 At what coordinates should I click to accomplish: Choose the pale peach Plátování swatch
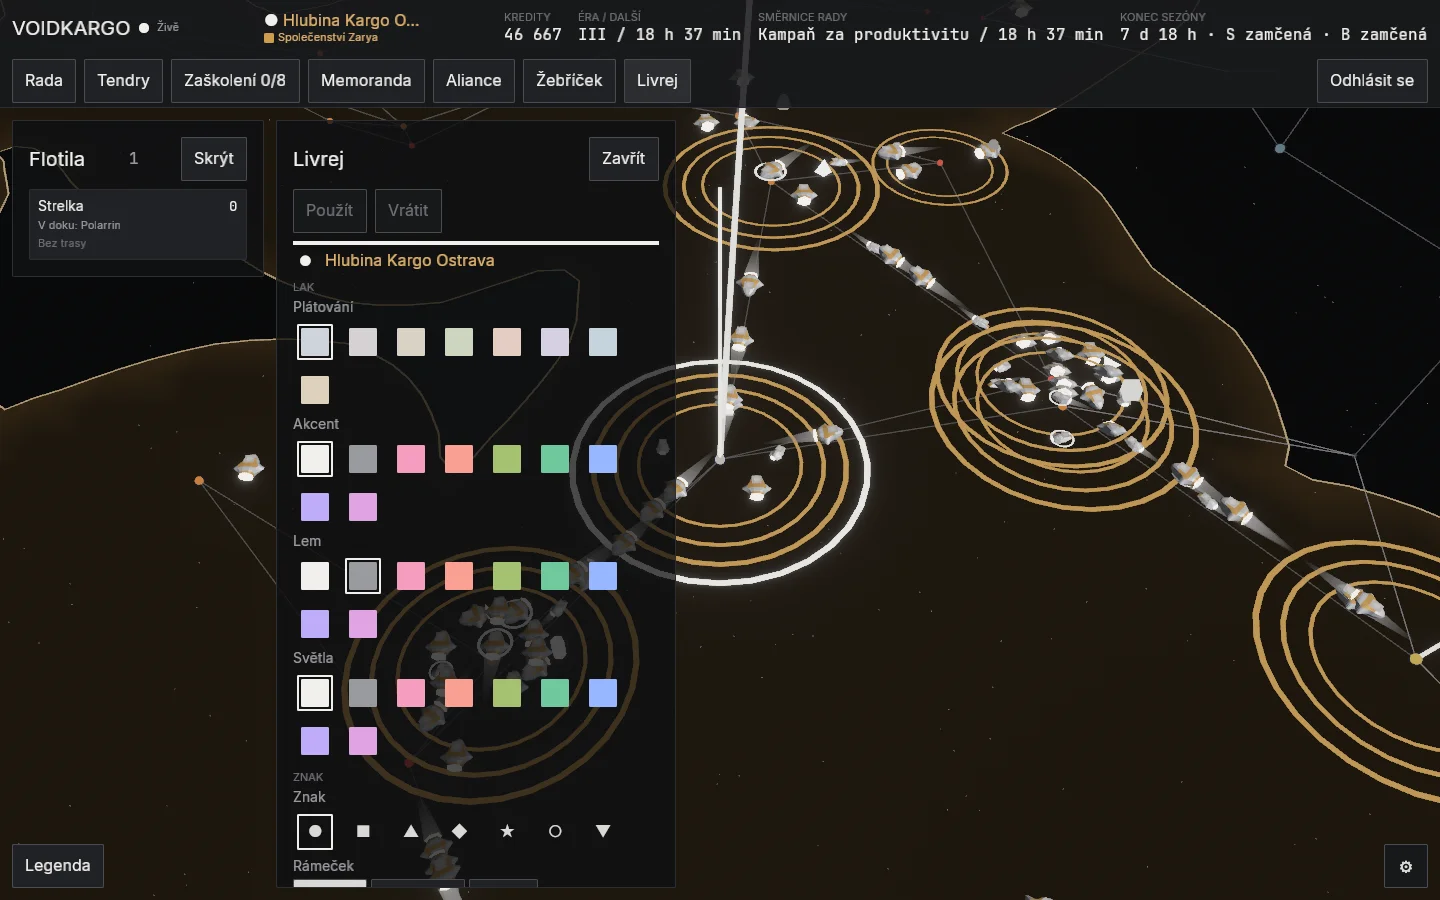507,342
